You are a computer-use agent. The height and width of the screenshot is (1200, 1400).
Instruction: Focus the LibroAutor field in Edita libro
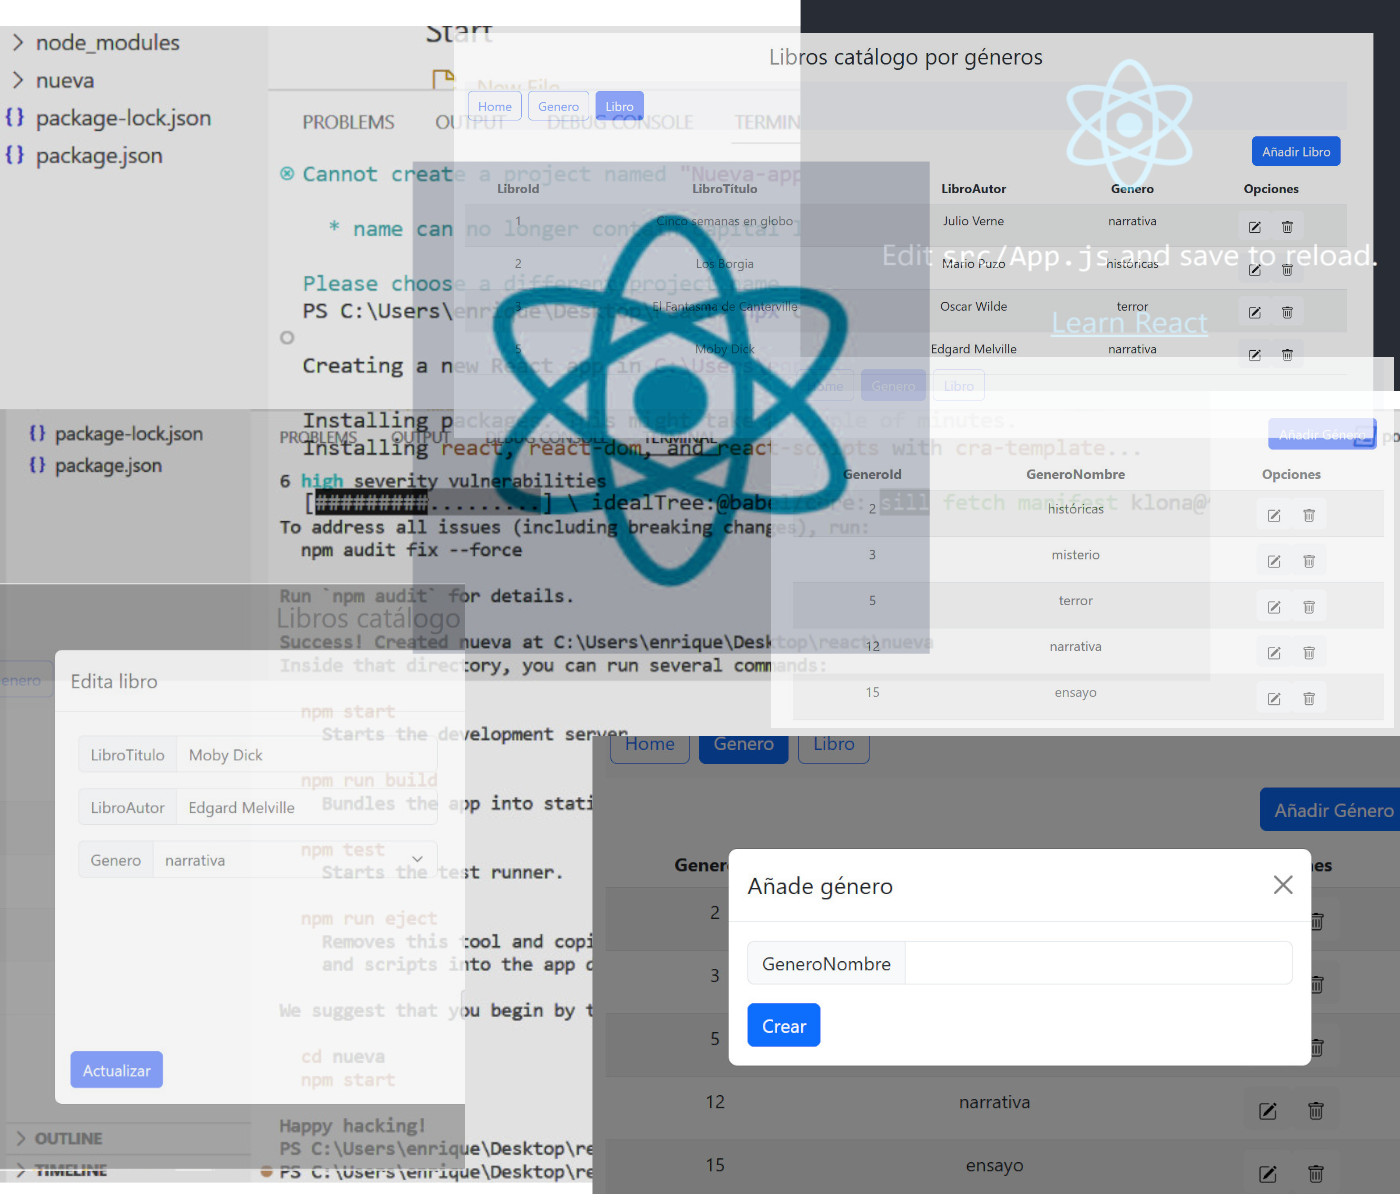pyautogui.click(x=307, y=807)
